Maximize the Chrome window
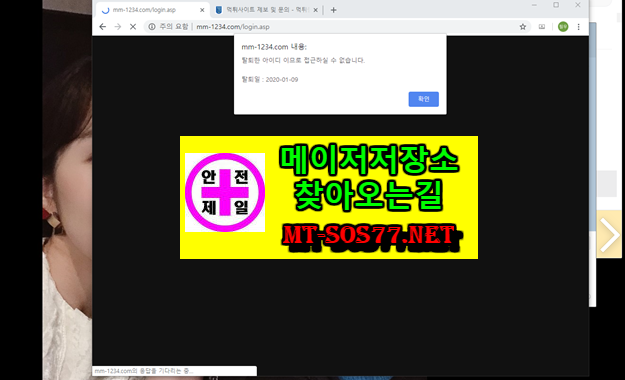Viewport: 625px width, 380px height. (x=556, y=5)
